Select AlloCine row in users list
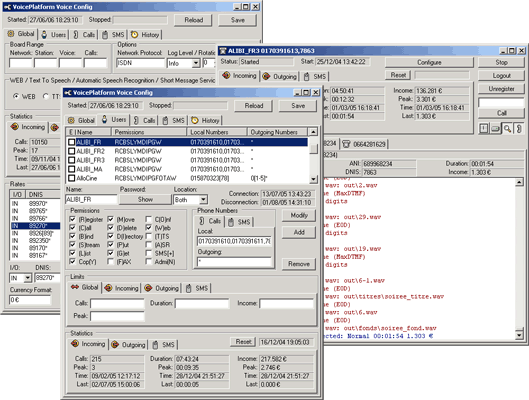The width and height of the screenshot is (529, 400). click(x=187, y=178)
